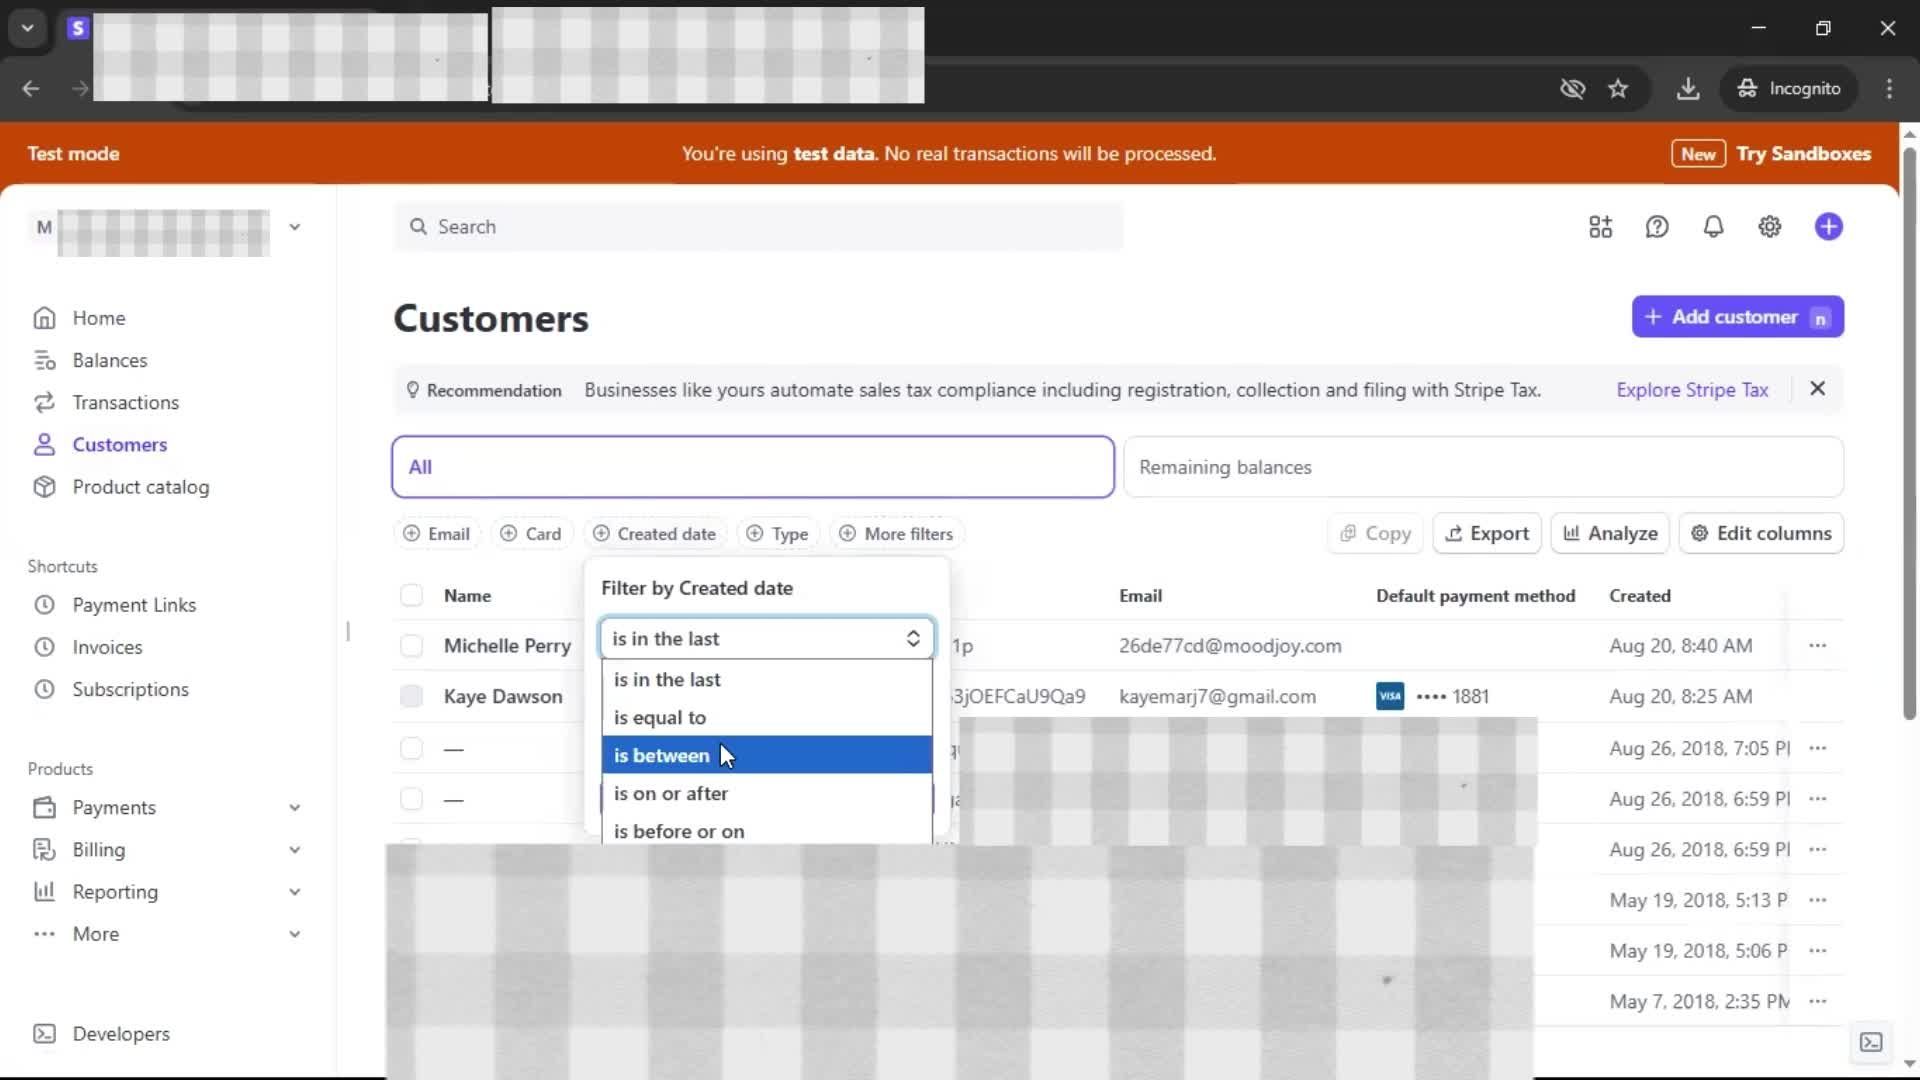Open the Stripe shell terminal icon
This screenshot has height=1080, width=1920.
1870,1042
